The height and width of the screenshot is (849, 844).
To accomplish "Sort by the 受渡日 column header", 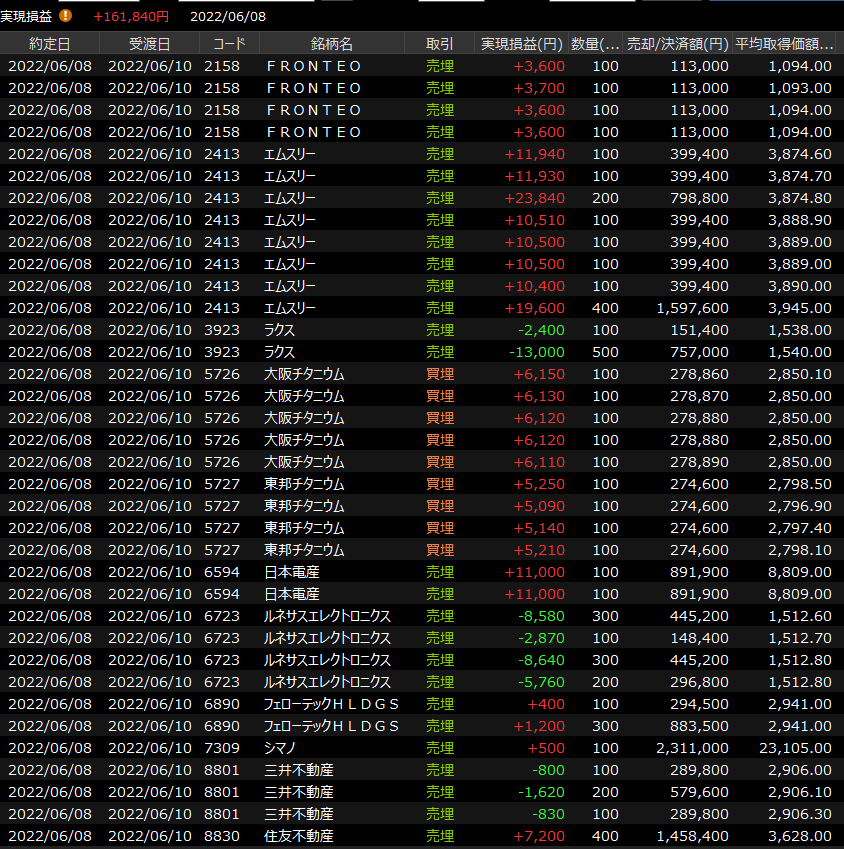I will pyautogui.click(x=149, y=44).
